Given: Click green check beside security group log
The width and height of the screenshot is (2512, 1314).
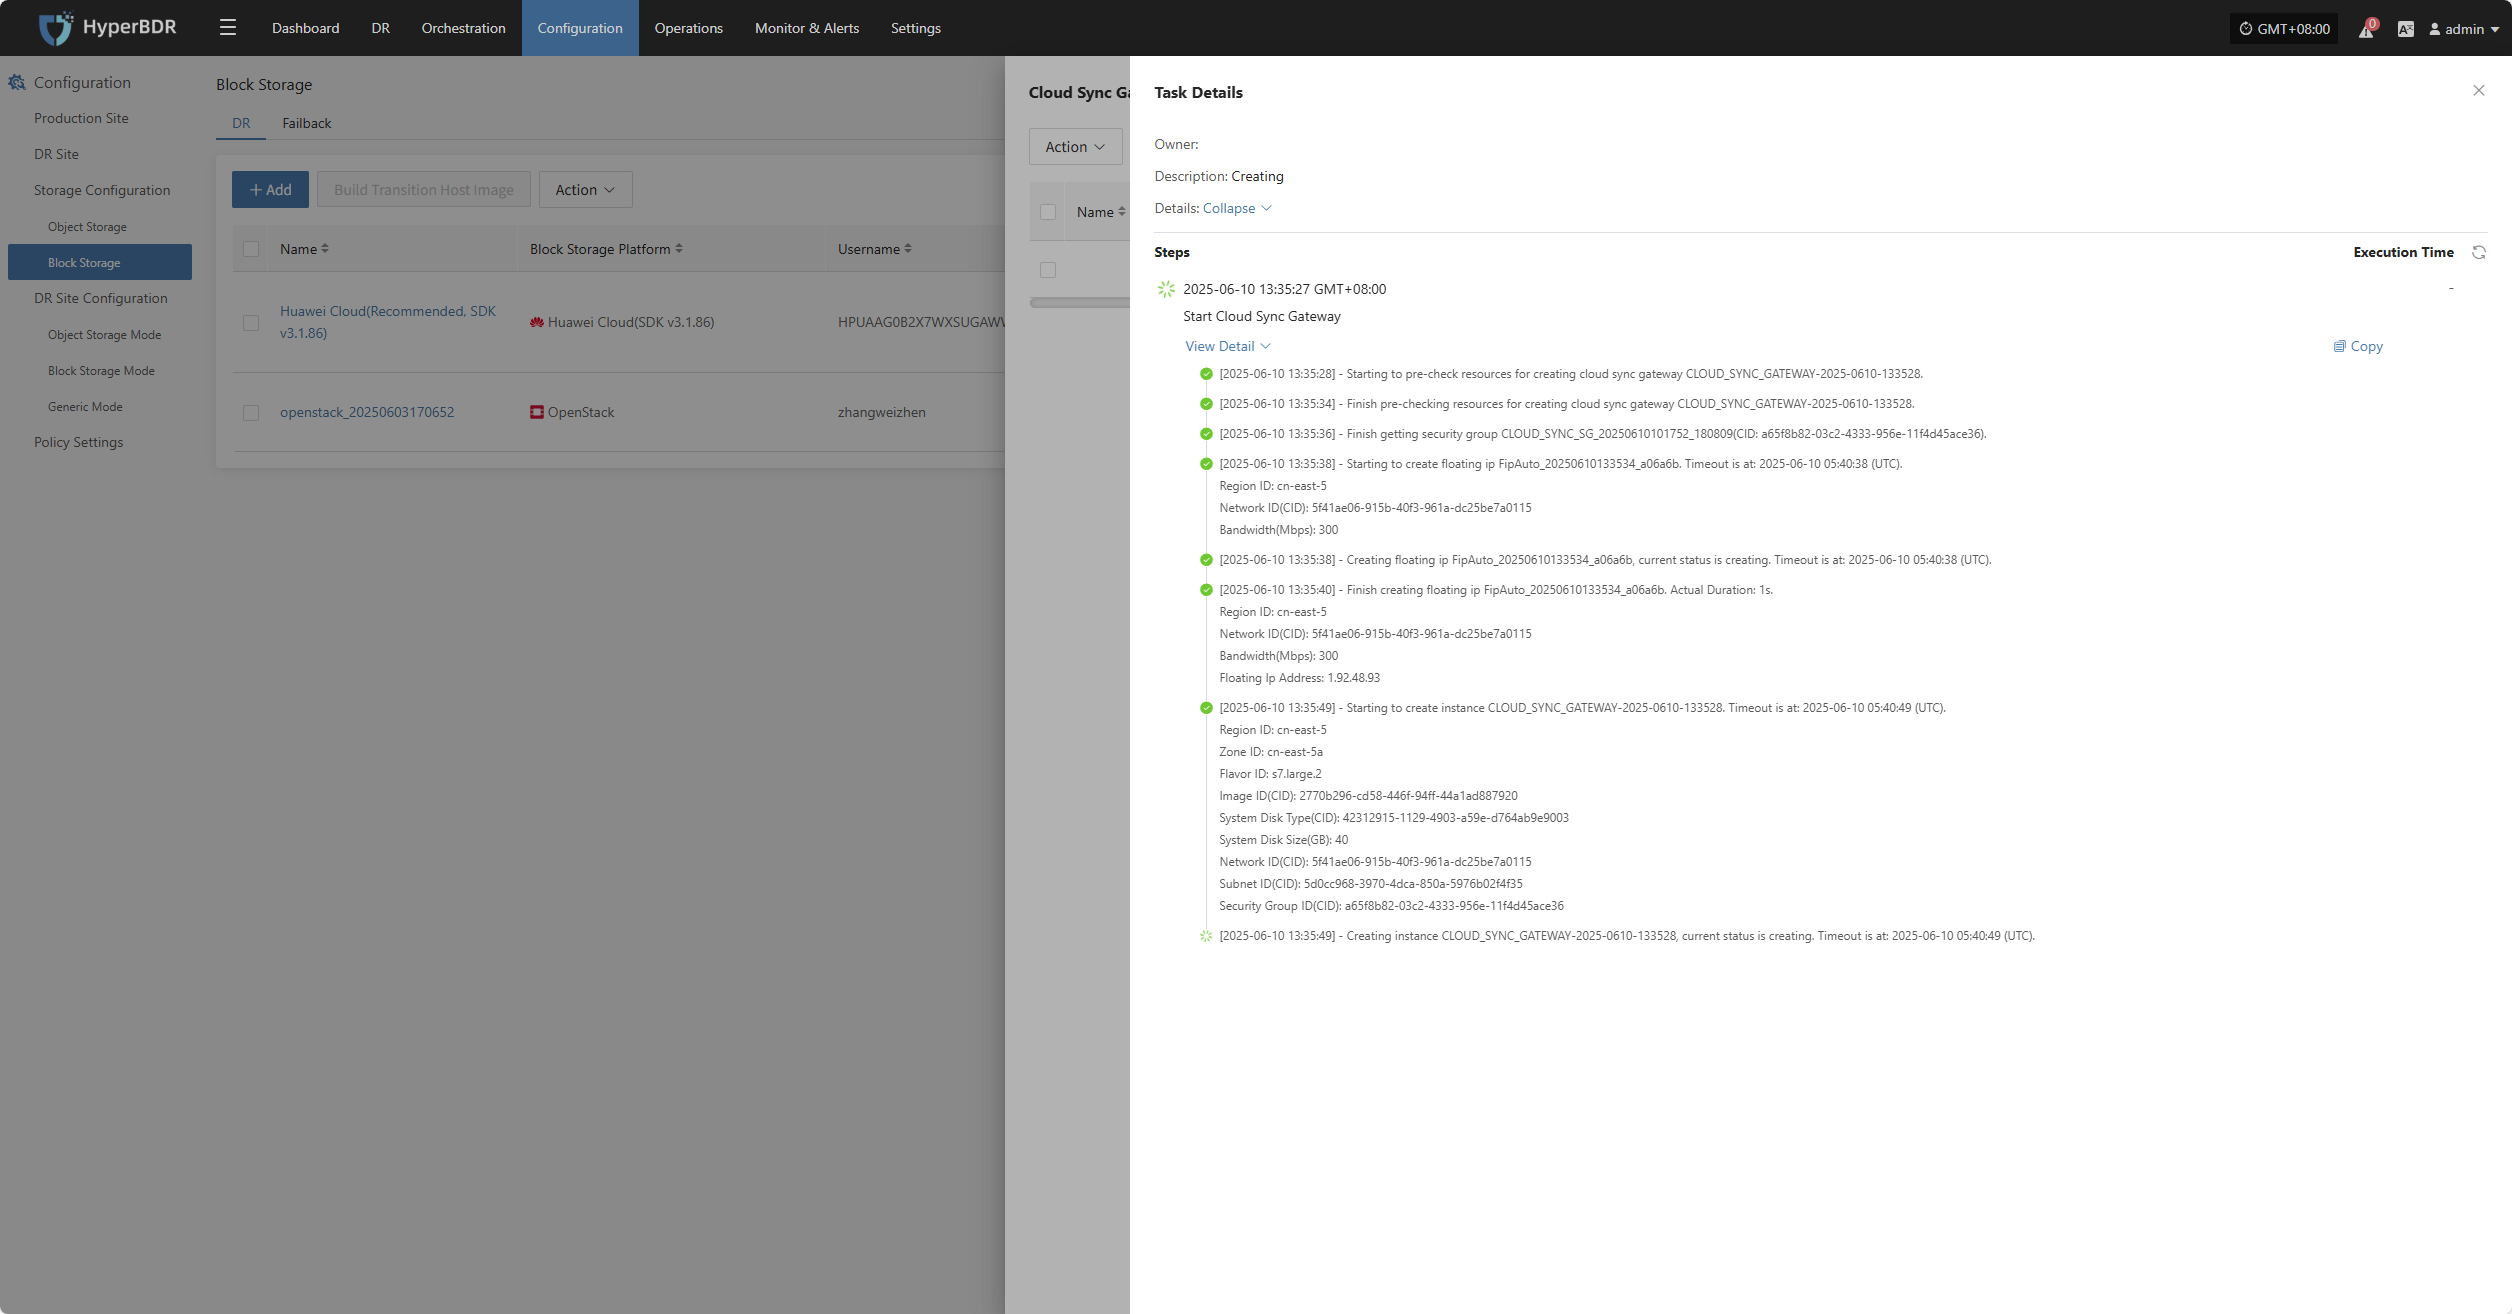Looking at the screenshot, I should [x=1206, y=434].
